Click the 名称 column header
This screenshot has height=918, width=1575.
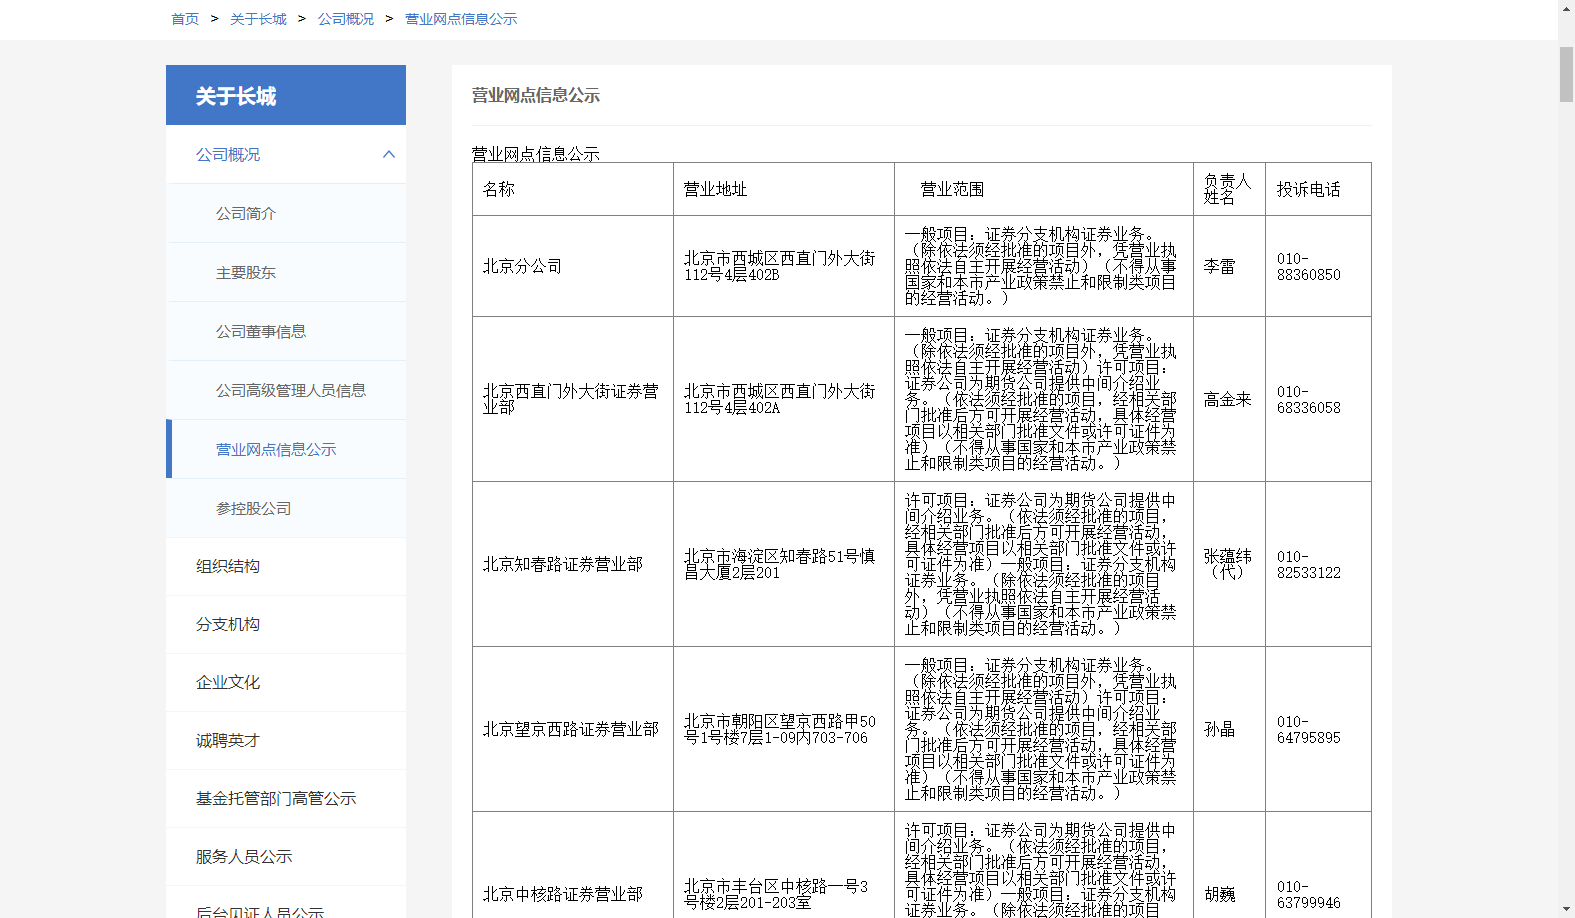pyautogui.click(x=573, y=189)
